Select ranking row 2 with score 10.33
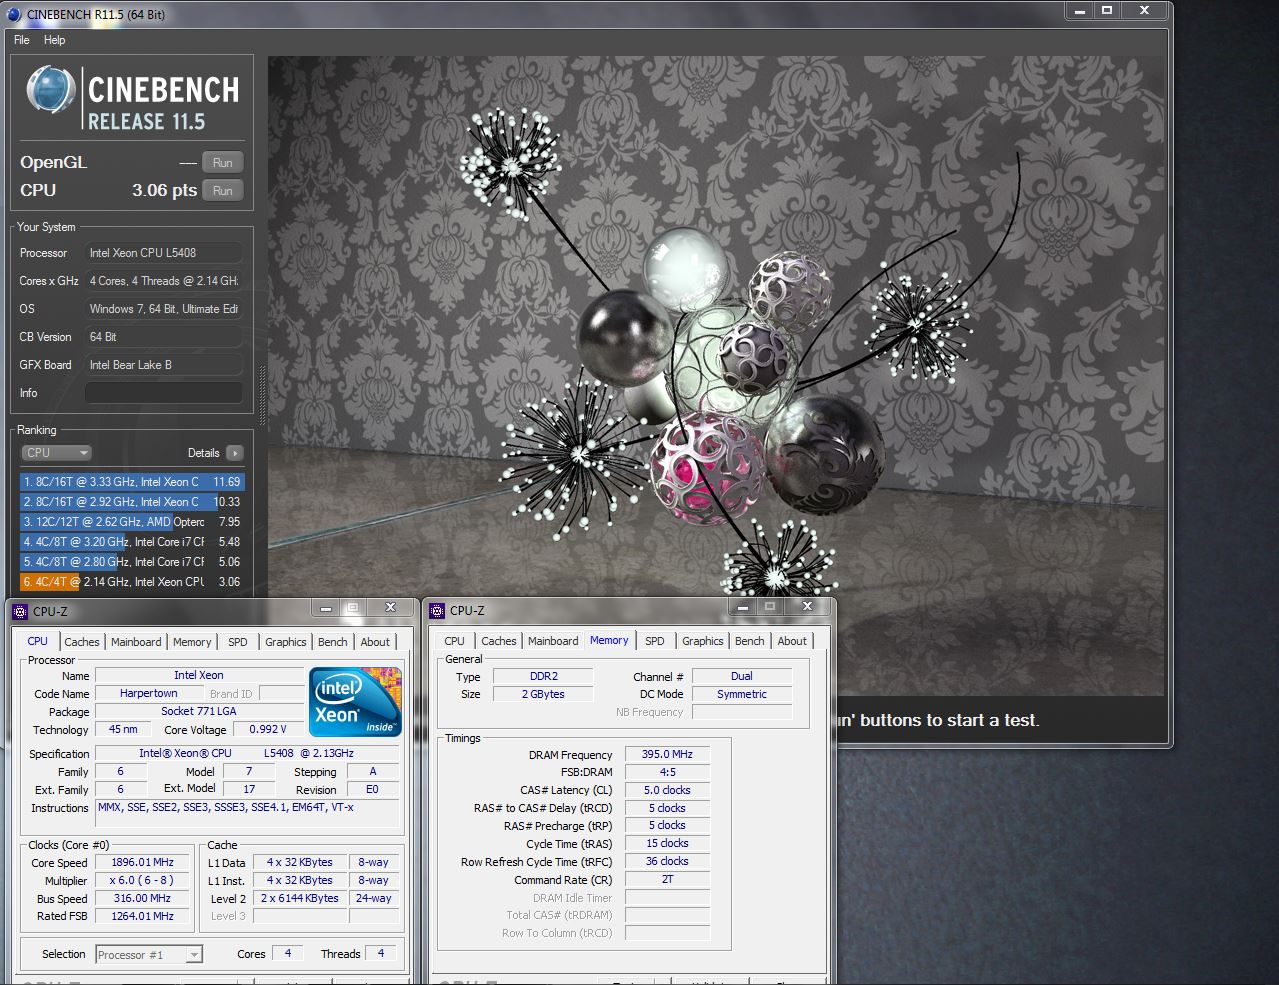This screenshot has width=1279, height=985. pos(131,502)
